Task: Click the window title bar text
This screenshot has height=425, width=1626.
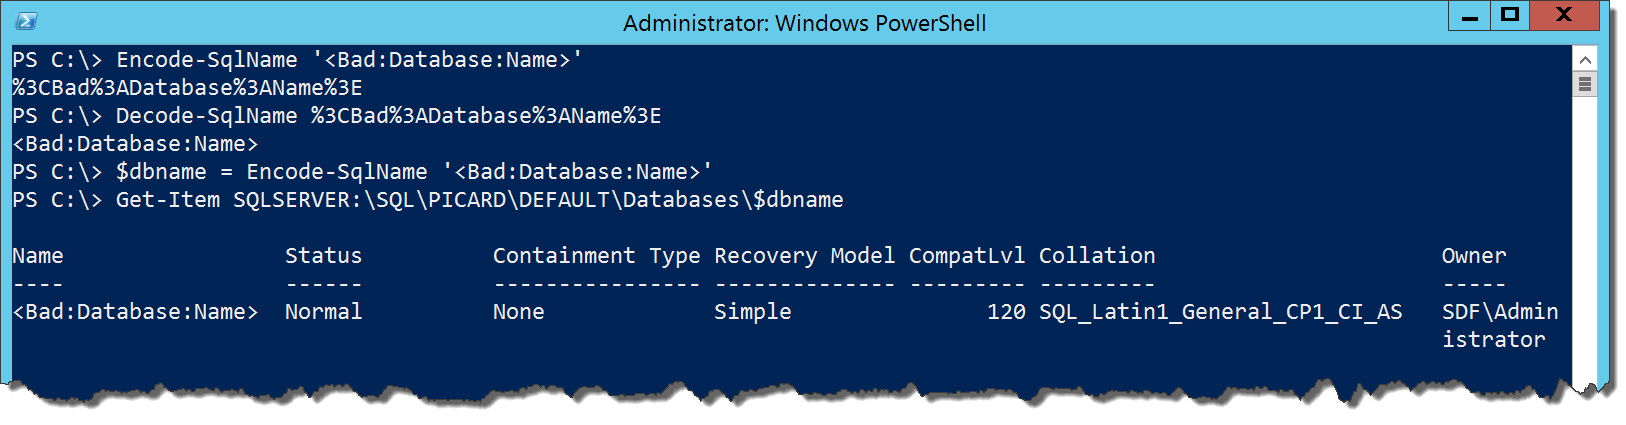Action: [805, 23]
